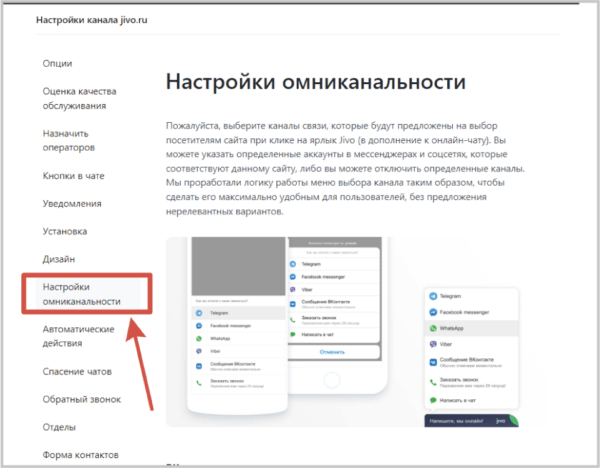Open Форма контактов section
Screen dimensions: 600x468
pyautogui.click(x=80, y=455)
